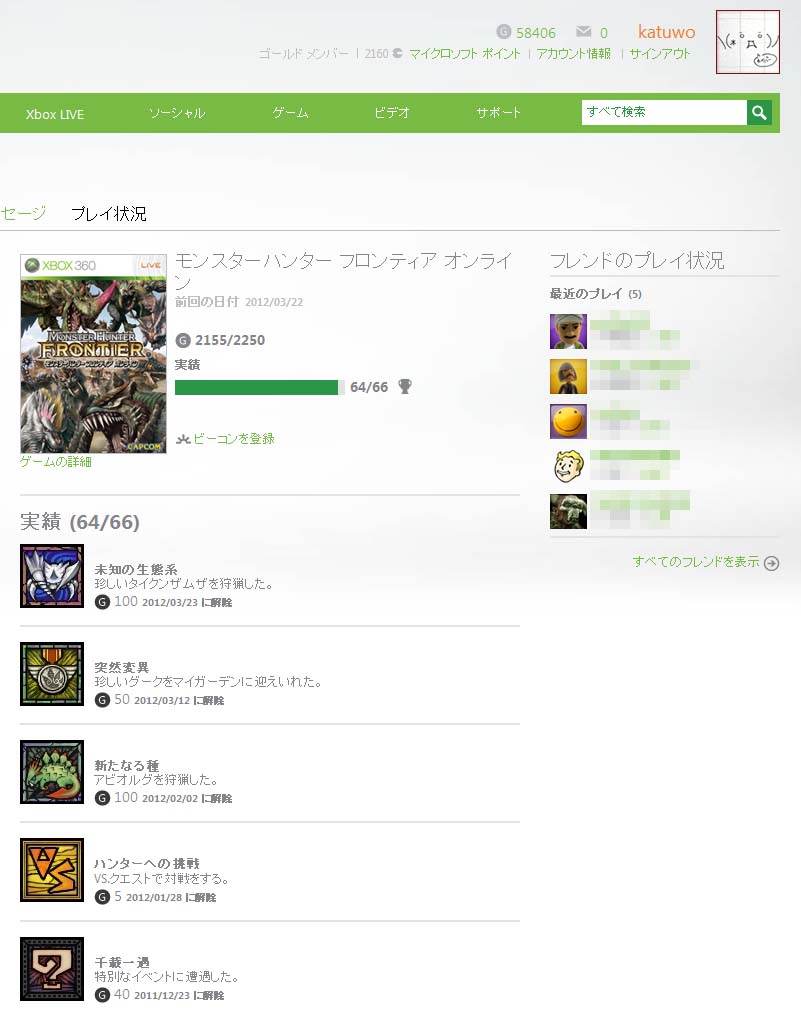Click the Gamerscore G icon beside 58406

pos(504,32)
